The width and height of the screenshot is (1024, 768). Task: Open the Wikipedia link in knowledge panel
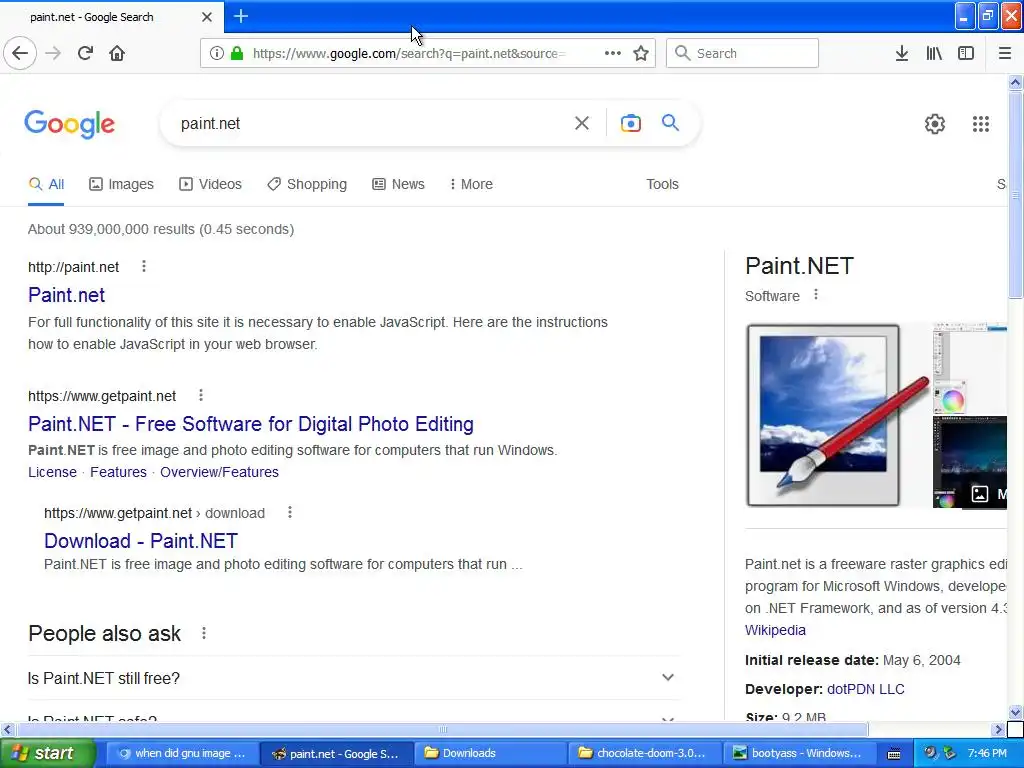pos(775,630)
